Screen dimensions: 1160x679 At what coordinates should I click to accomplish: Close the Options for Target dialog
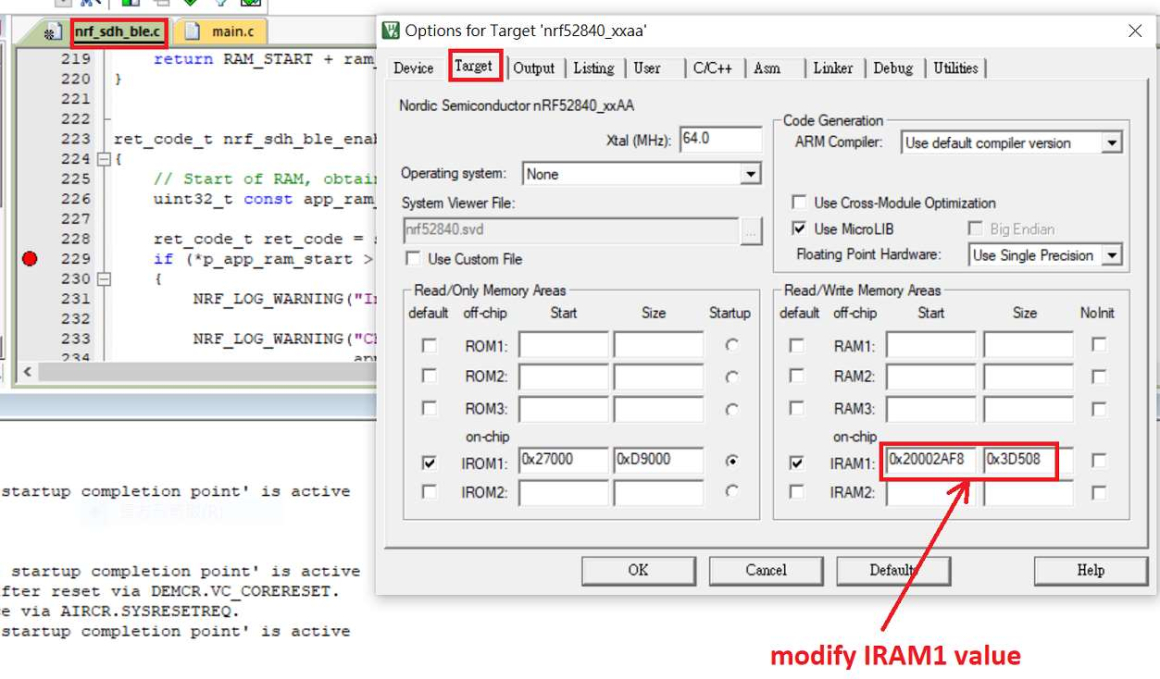[1135, 31]
